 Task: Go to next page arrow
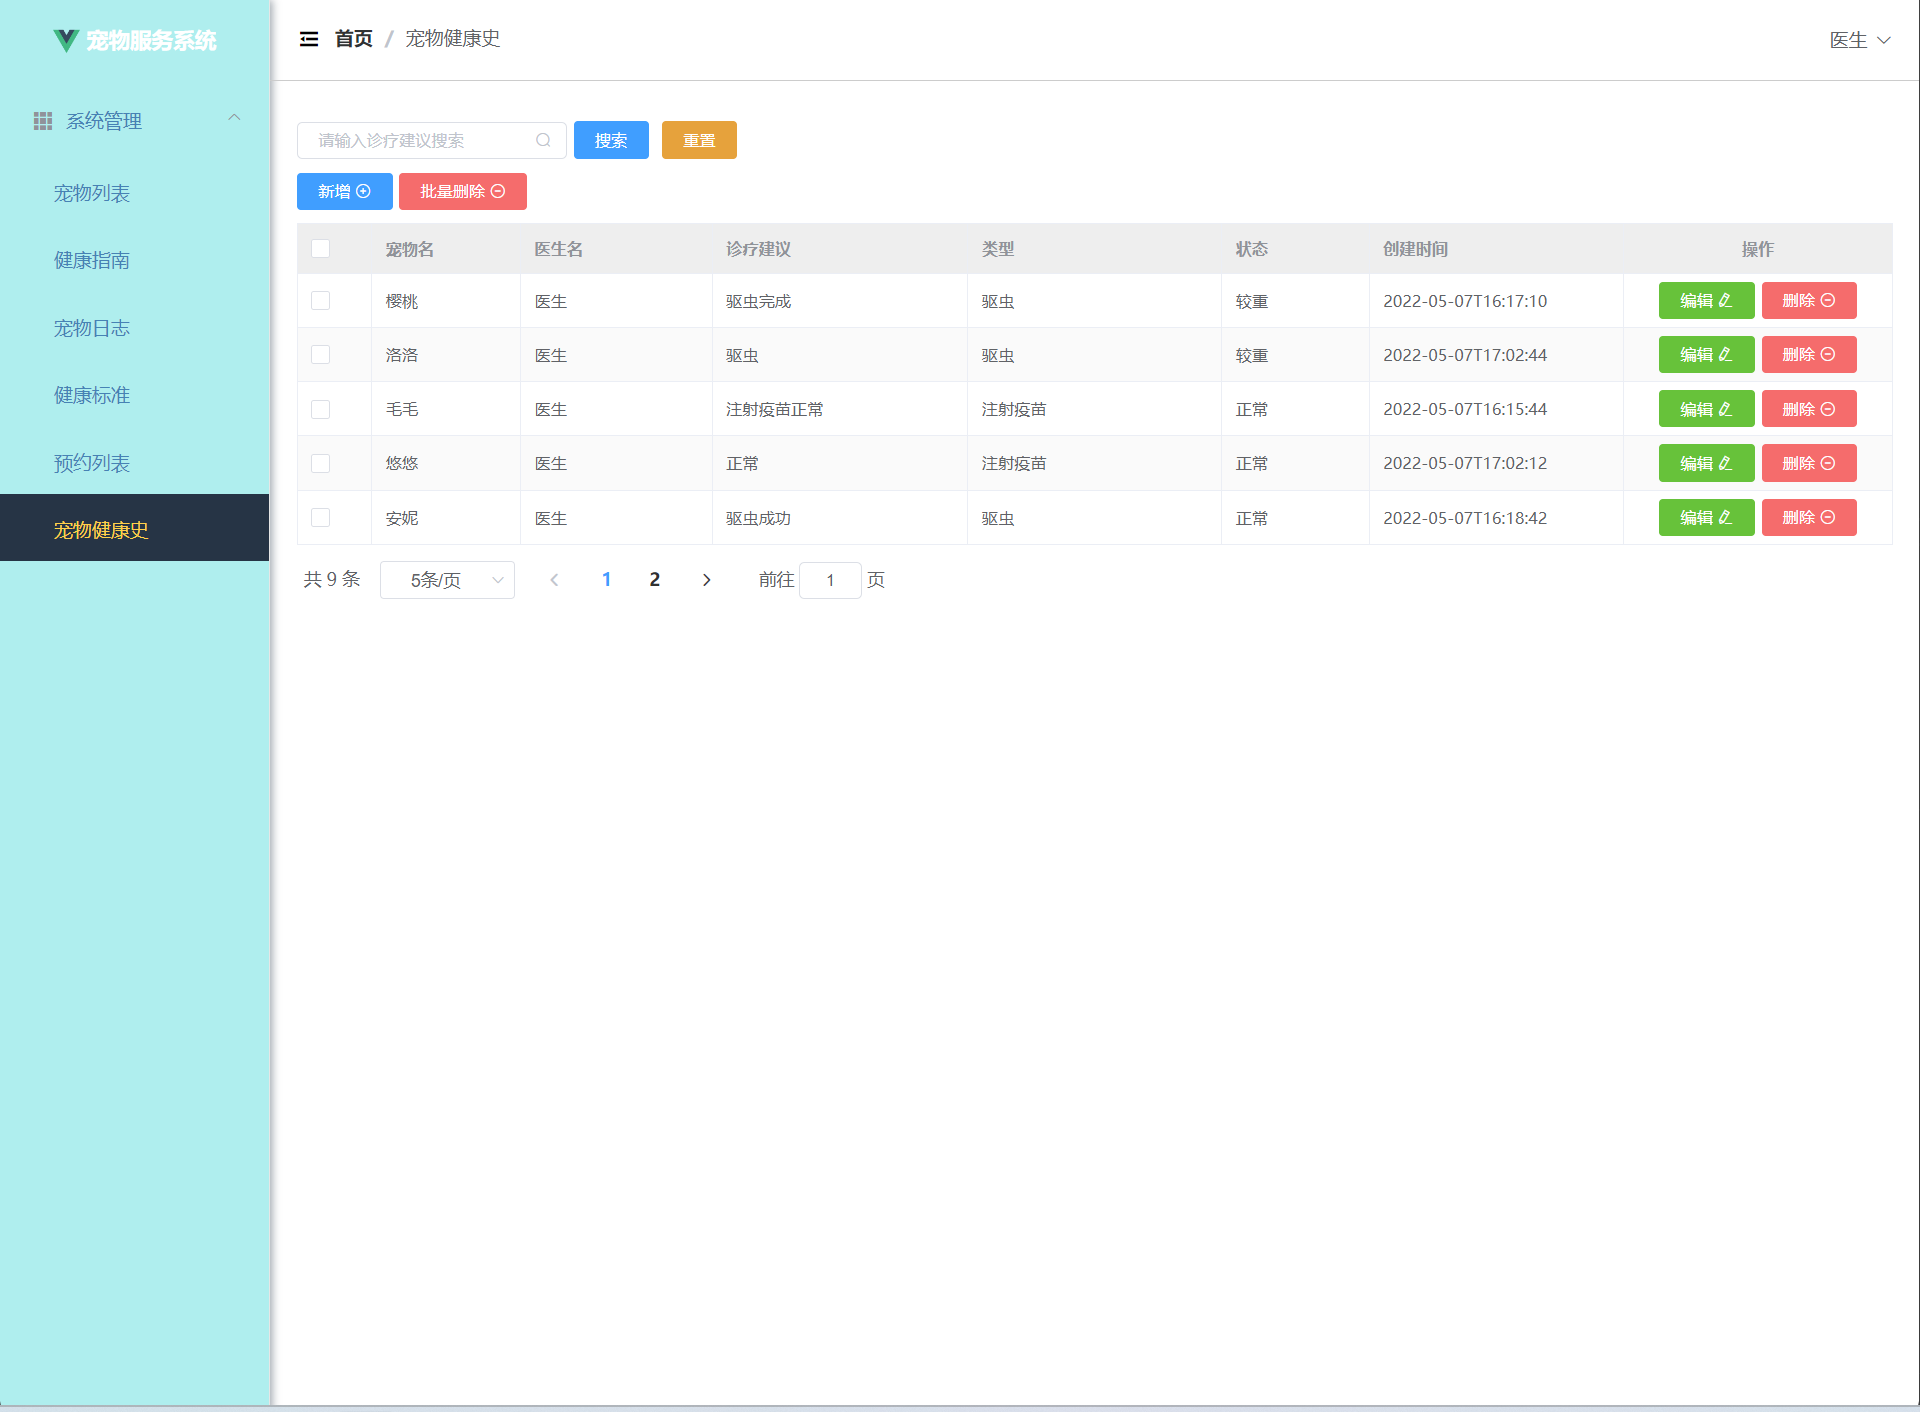[x=706, y=580]
